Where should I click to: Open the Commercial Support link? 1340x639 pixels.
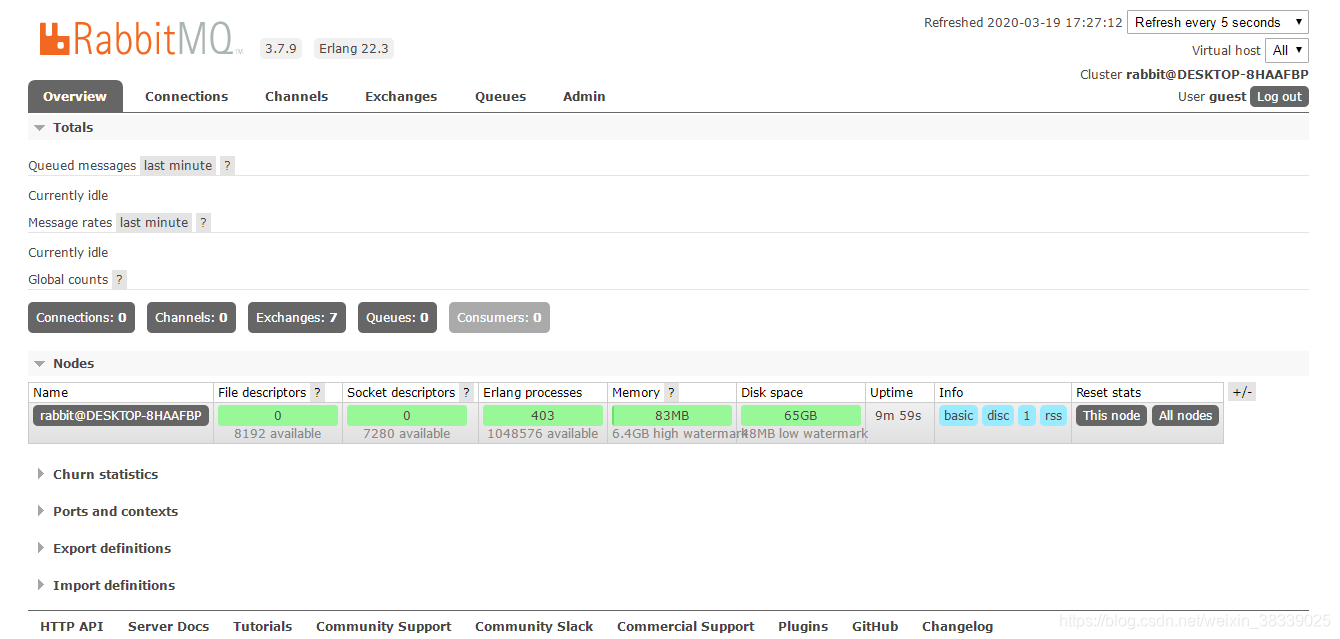click(x=686, y=627)
